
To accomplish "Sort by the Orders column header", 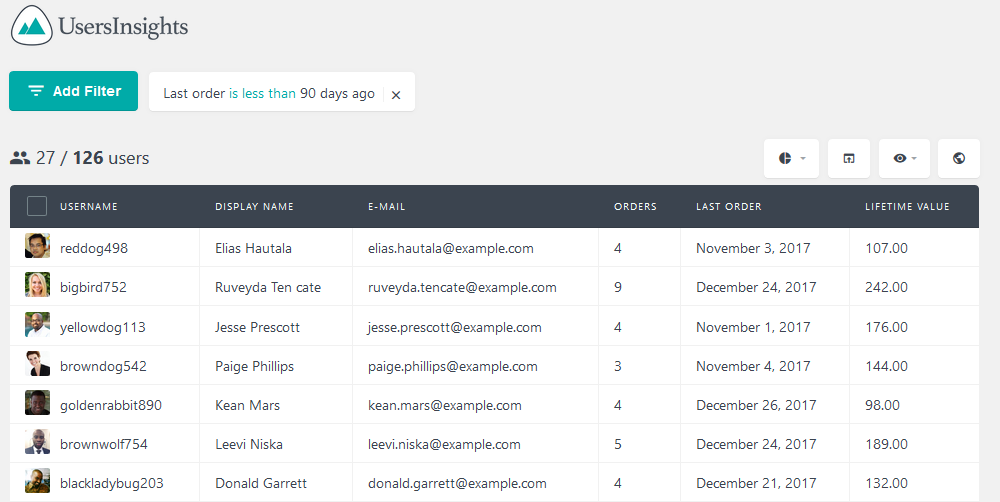I will [635, 207].
